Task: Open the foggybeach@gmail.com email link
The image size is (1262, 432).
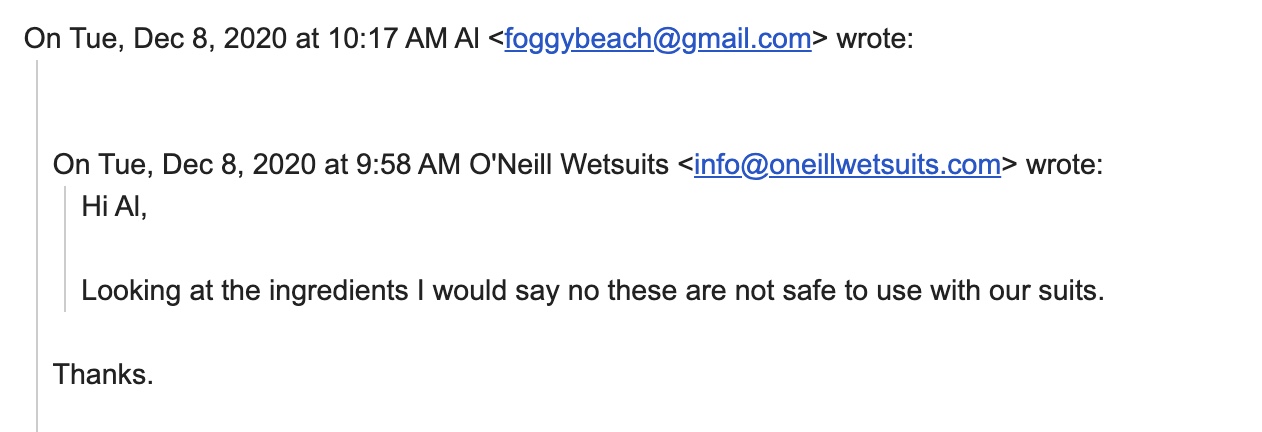Action: [657, 39]
